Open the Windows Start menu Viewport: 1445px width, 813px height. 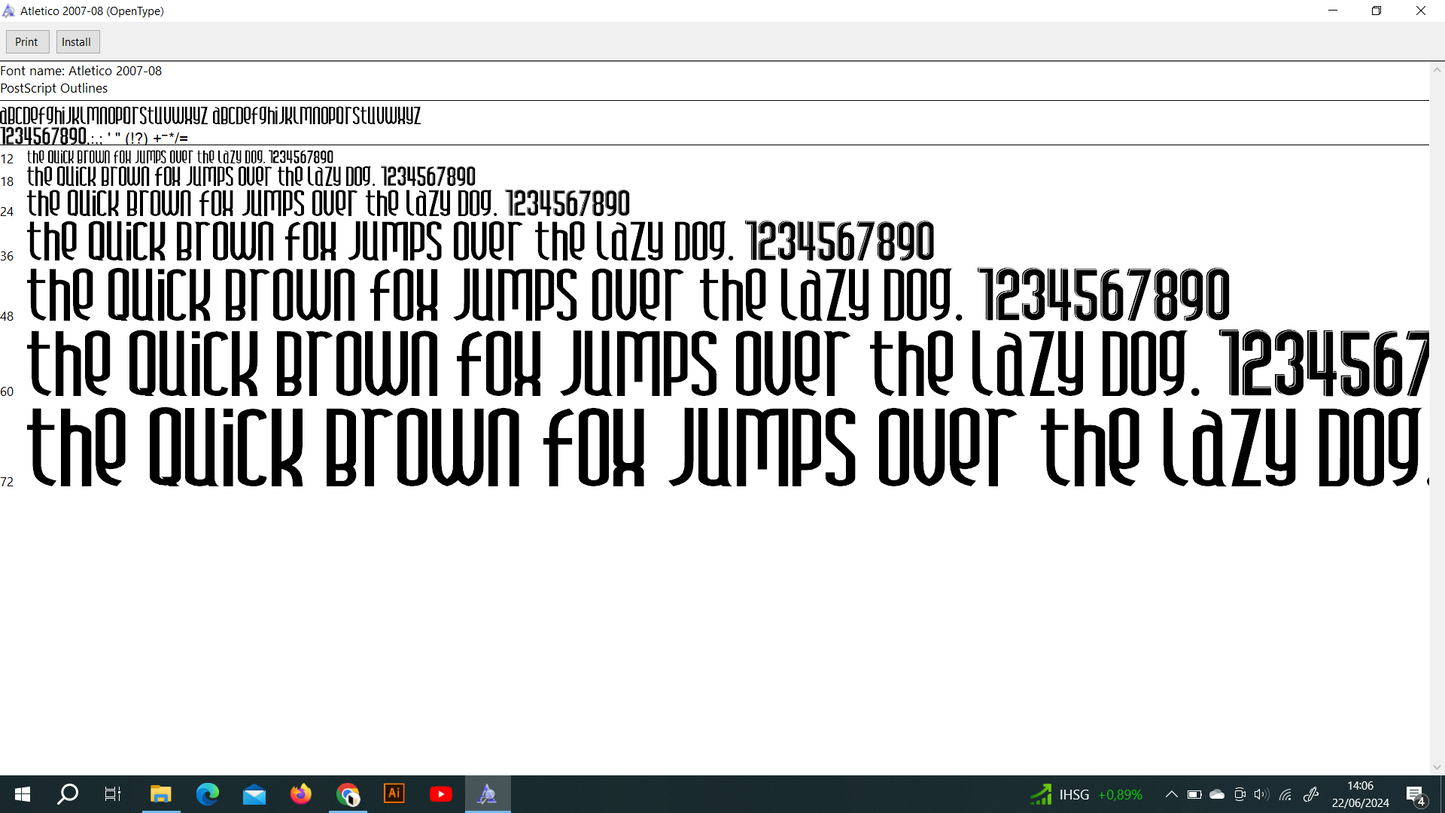pos(22,795)
